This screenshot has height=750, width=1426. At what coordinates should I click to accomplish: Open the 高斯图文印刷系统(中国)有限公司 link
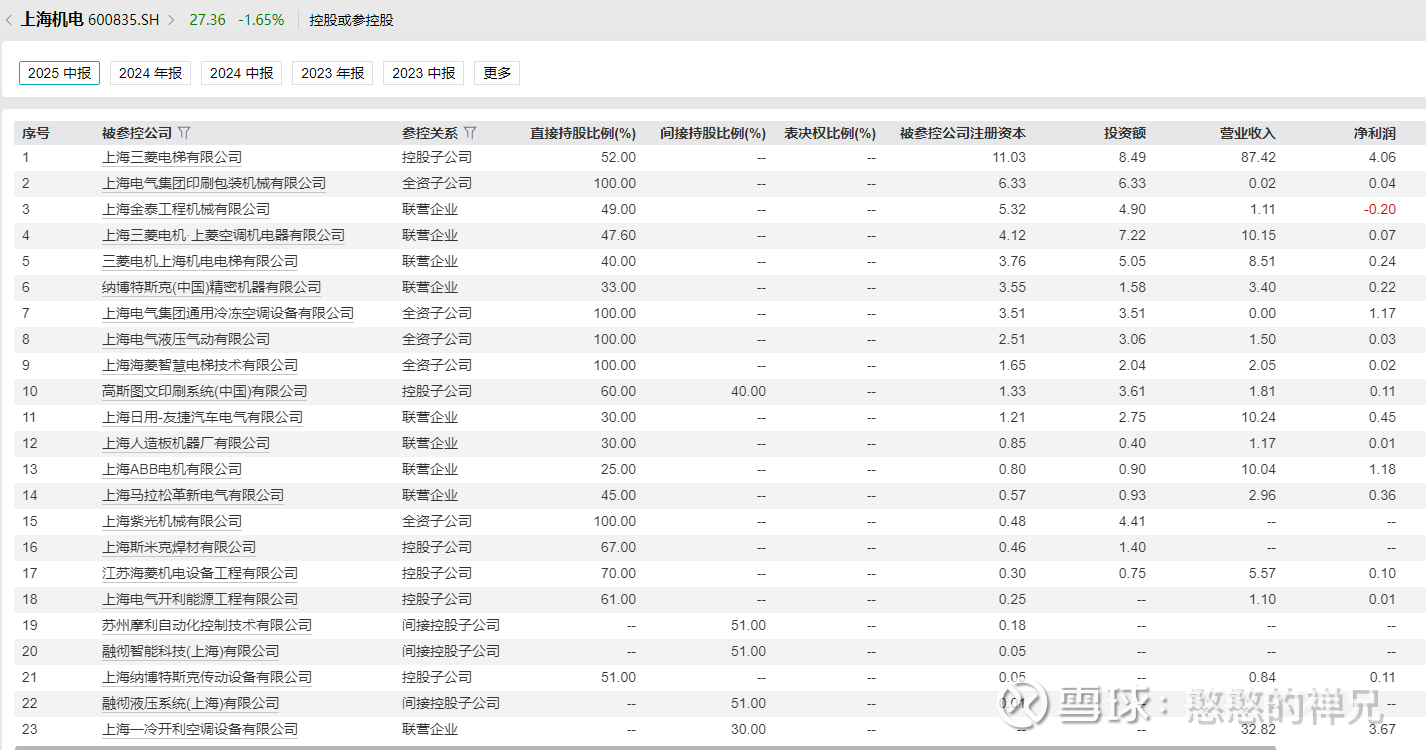204,391
